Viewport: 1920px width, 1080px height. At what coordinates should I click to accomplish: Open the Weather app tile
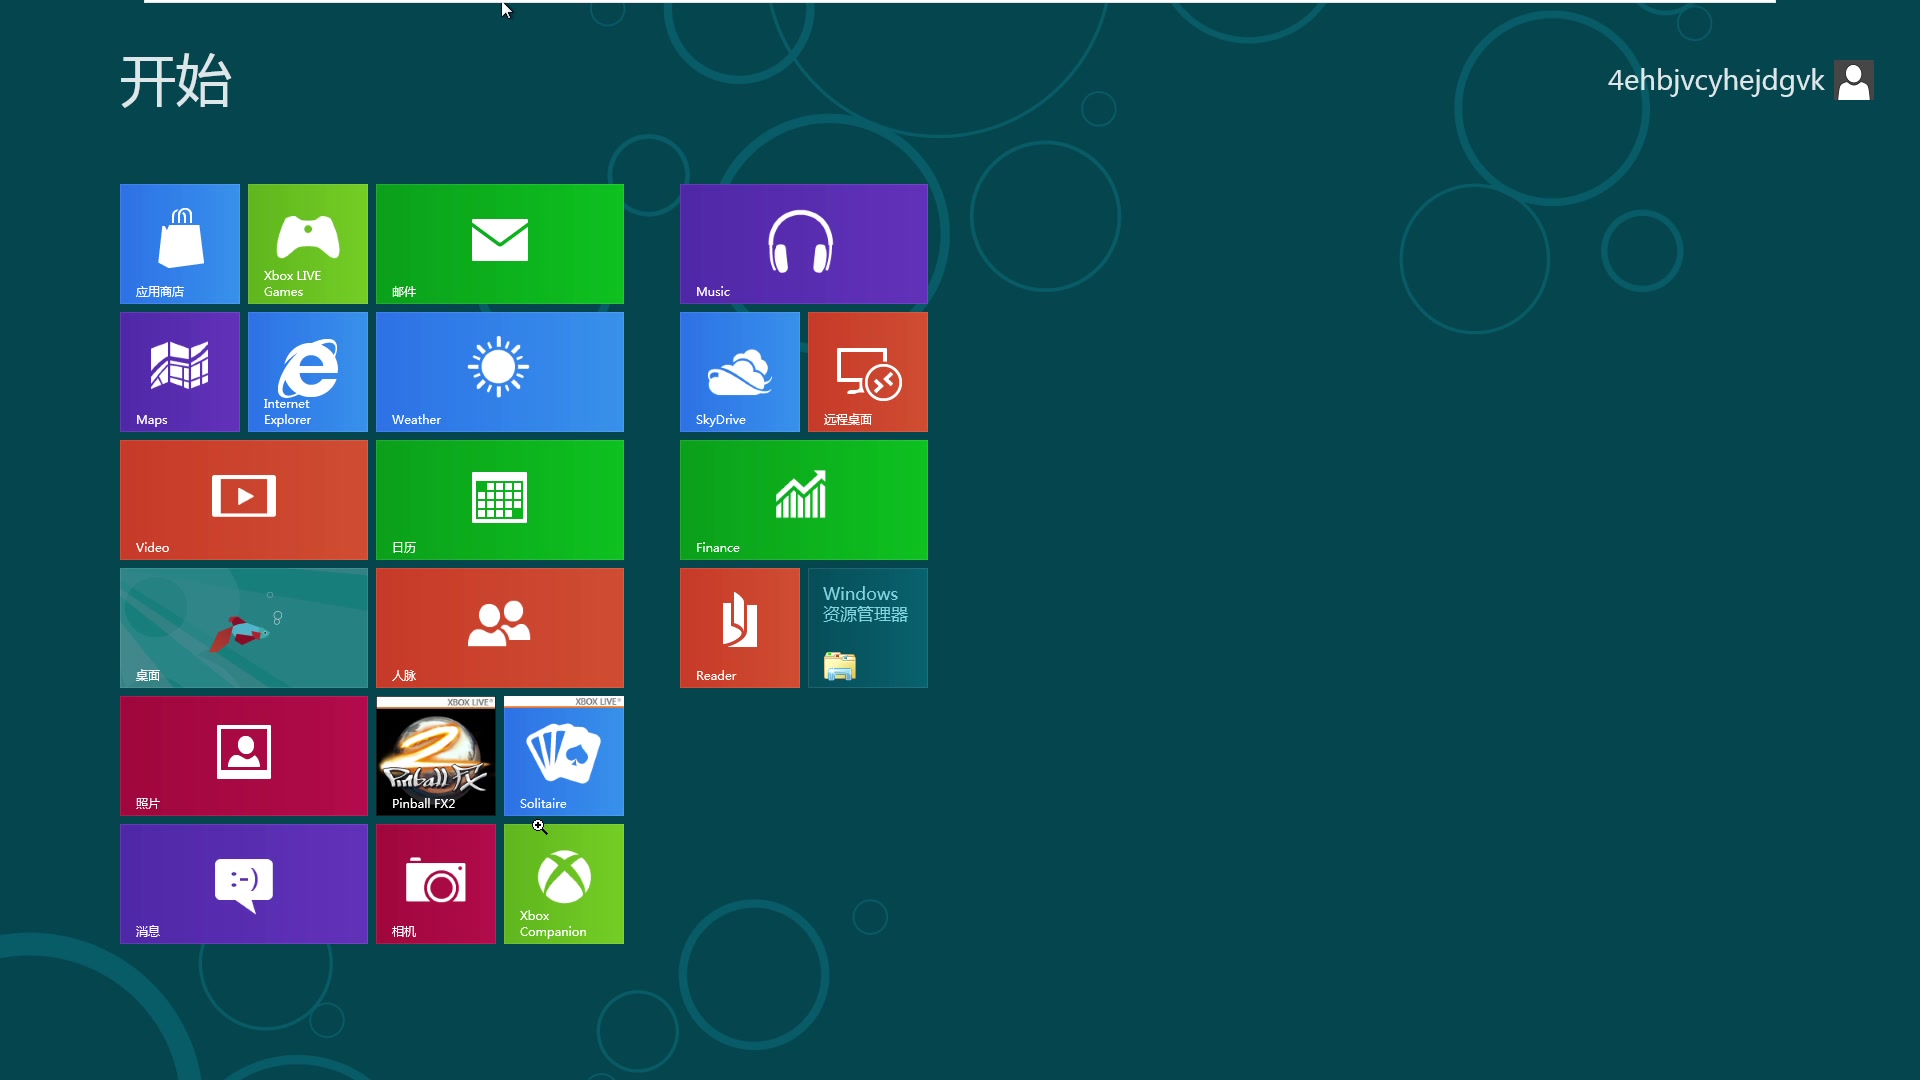500,372
